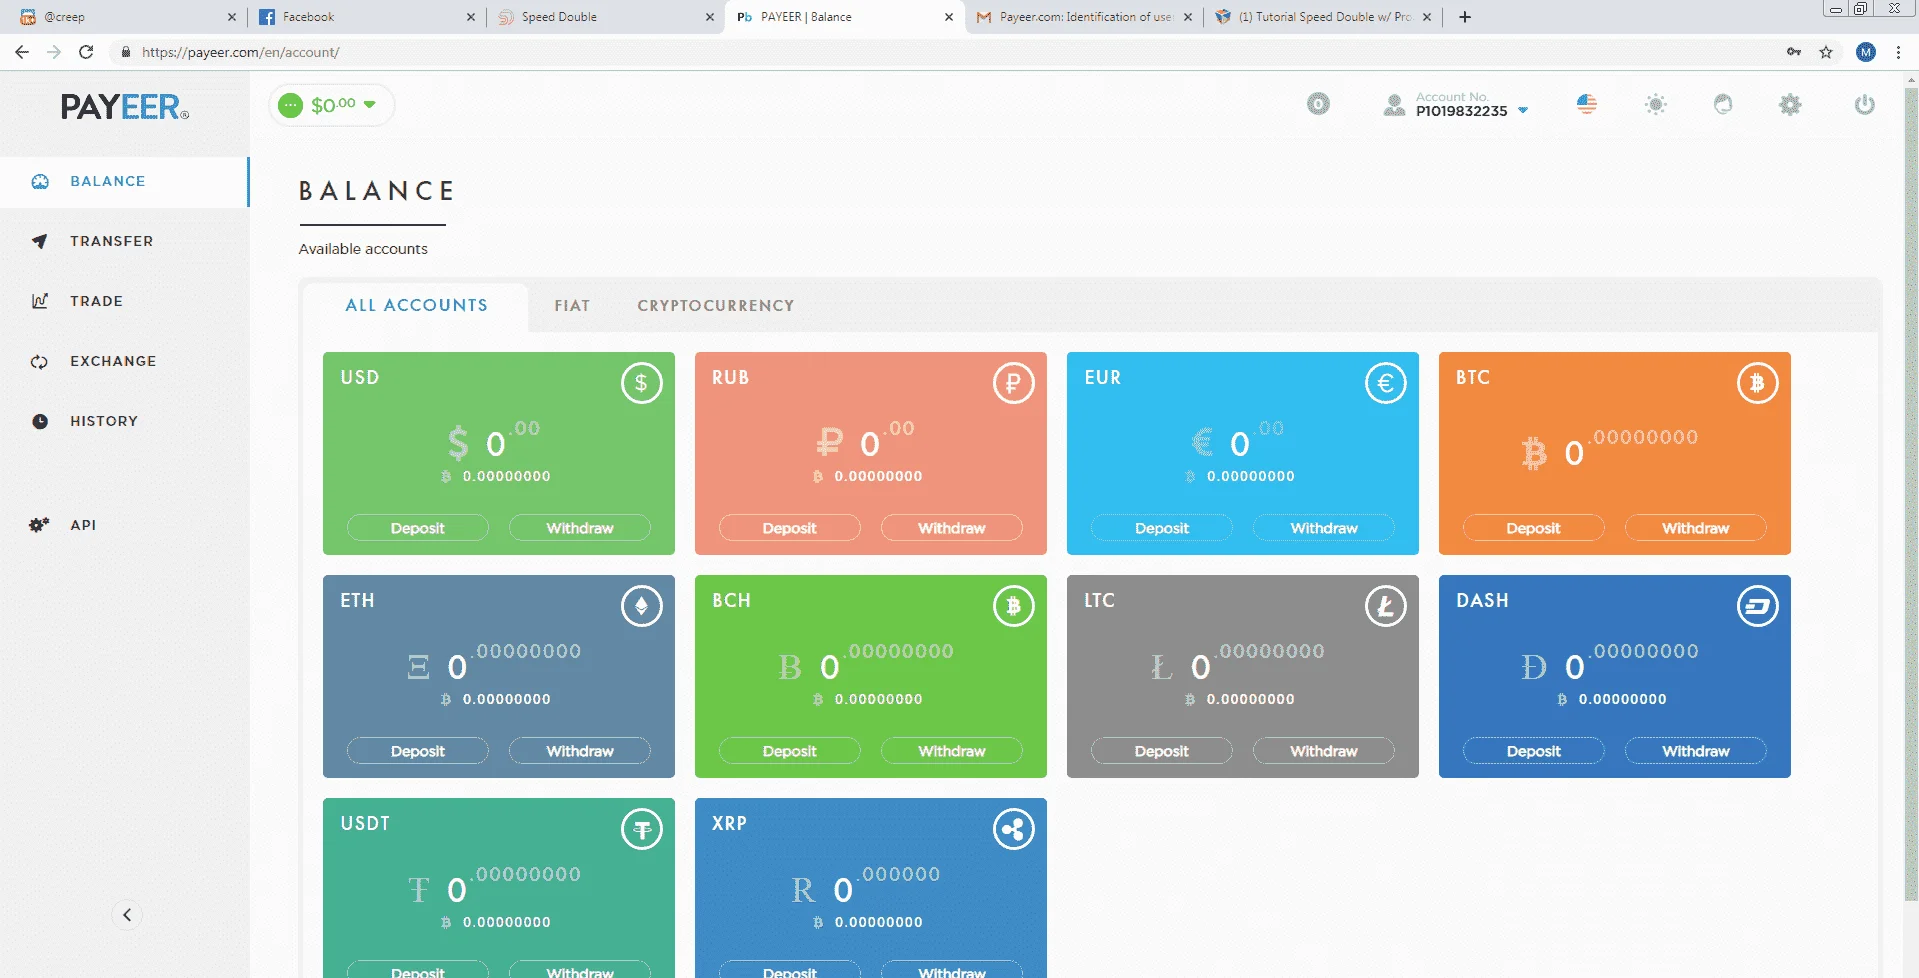
Task: Reload the page
Action: pos(86,52)
